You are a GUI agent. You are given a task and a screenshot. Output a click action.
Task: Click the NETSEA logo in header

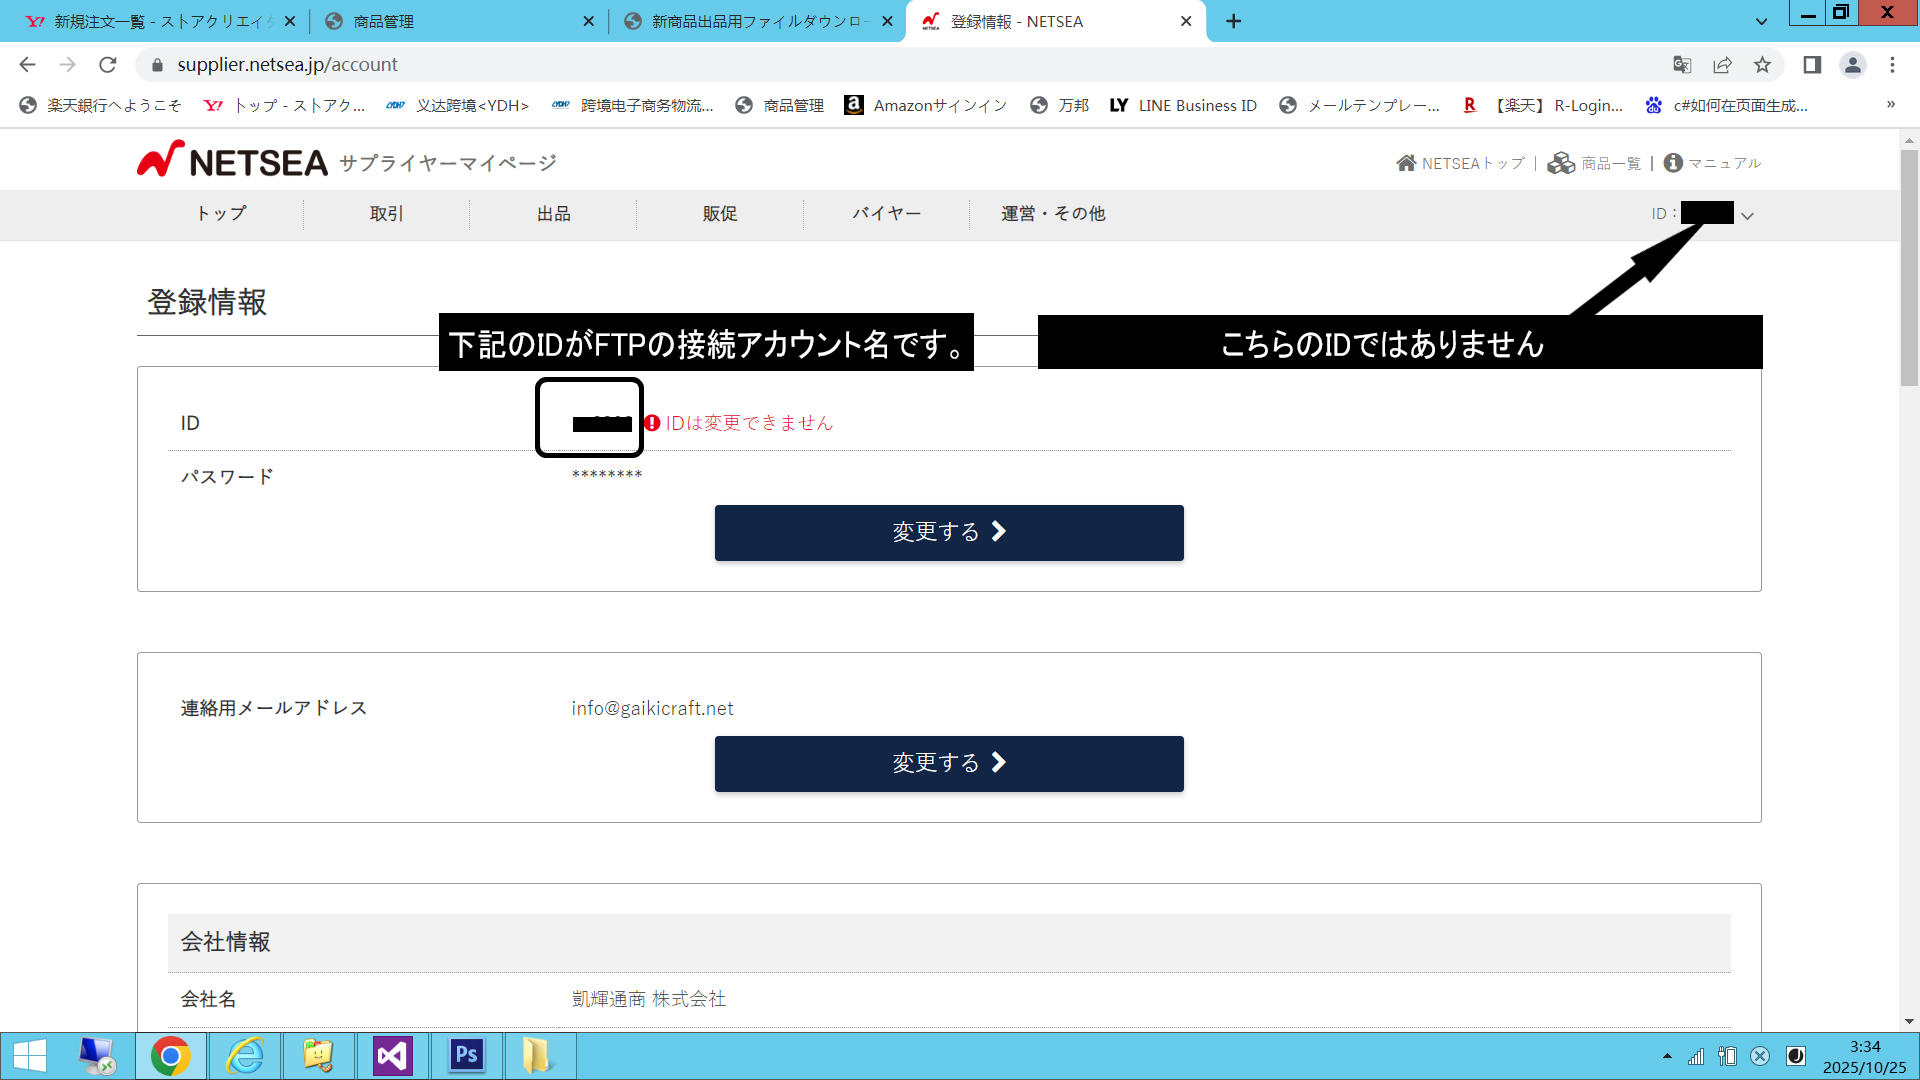(x=232, y=161)
